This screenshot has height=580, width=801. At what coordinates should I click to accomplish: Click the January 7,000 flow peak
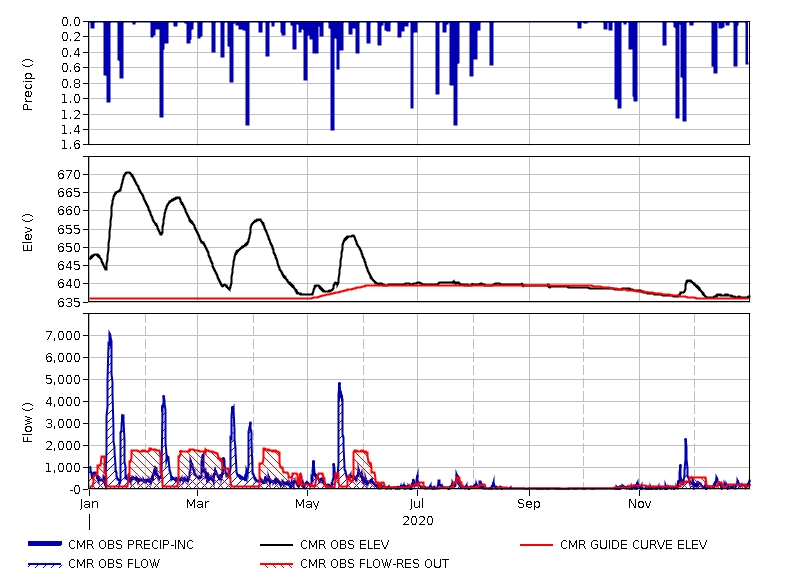point(109,333)
